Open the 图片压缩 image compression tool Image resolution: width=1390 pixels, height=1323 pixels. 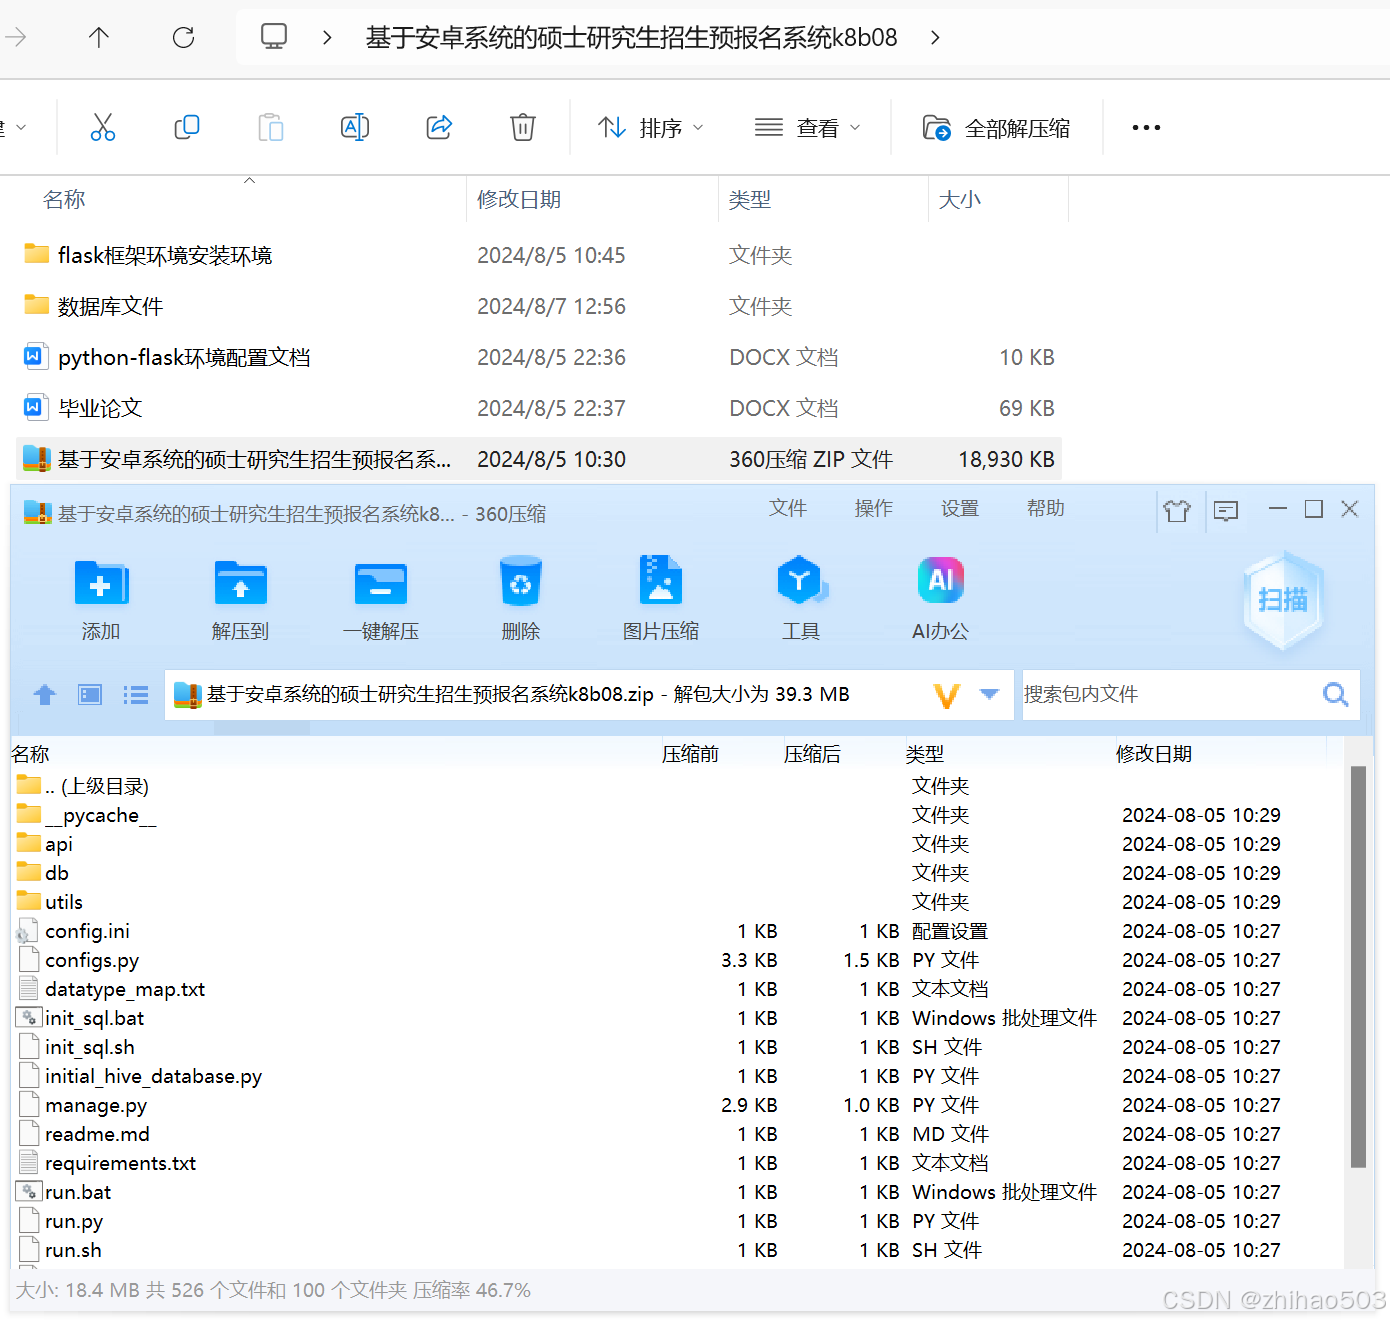(x=660, y=598)
